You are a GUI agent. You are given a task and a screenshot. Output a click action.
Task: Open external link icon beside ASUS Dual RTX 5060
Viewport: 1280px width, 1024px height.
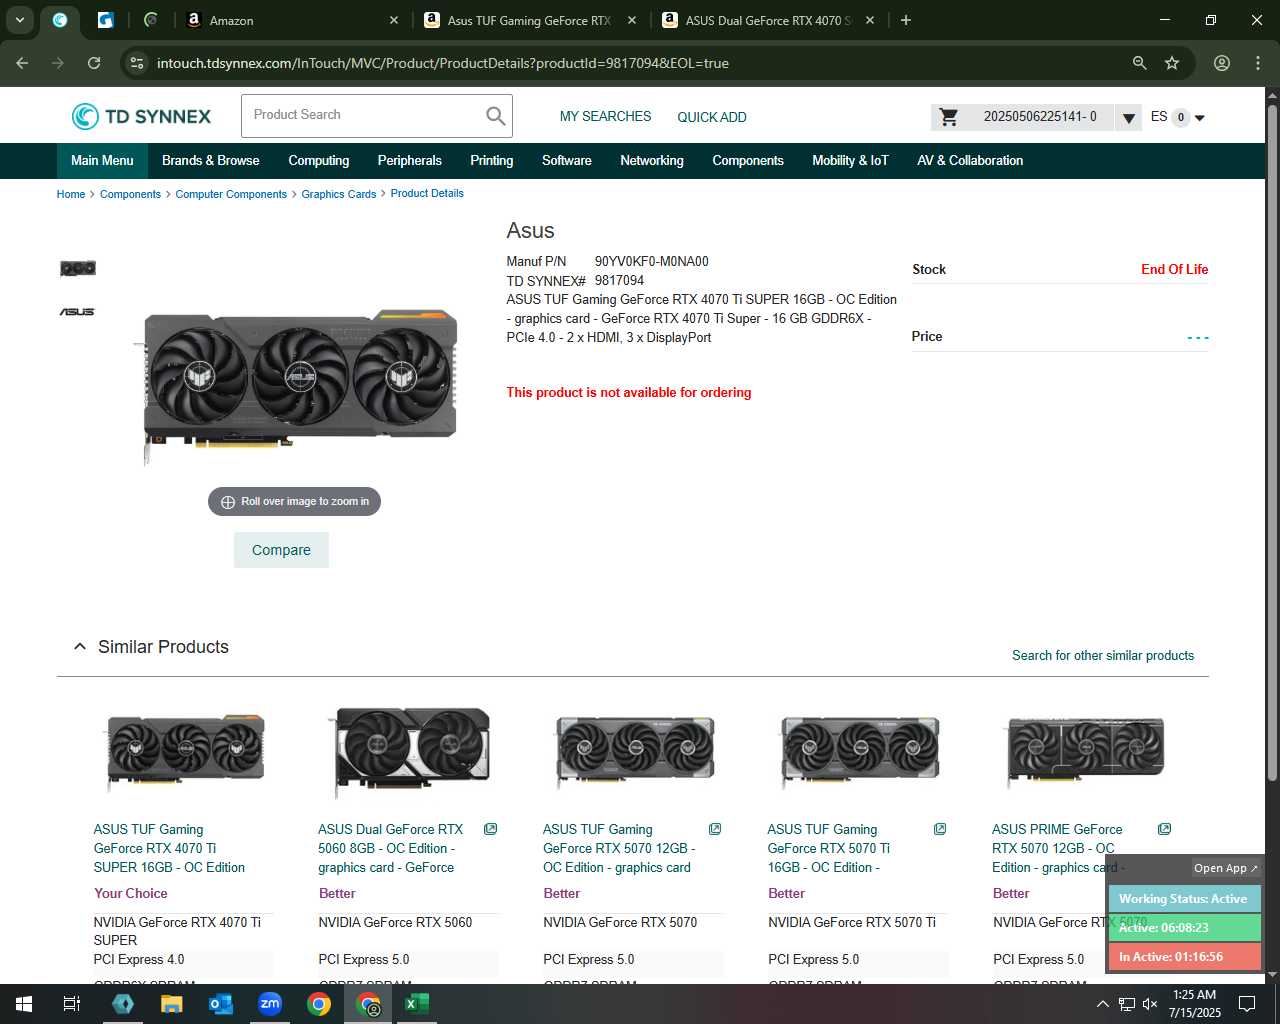click(x=490, y=829)
